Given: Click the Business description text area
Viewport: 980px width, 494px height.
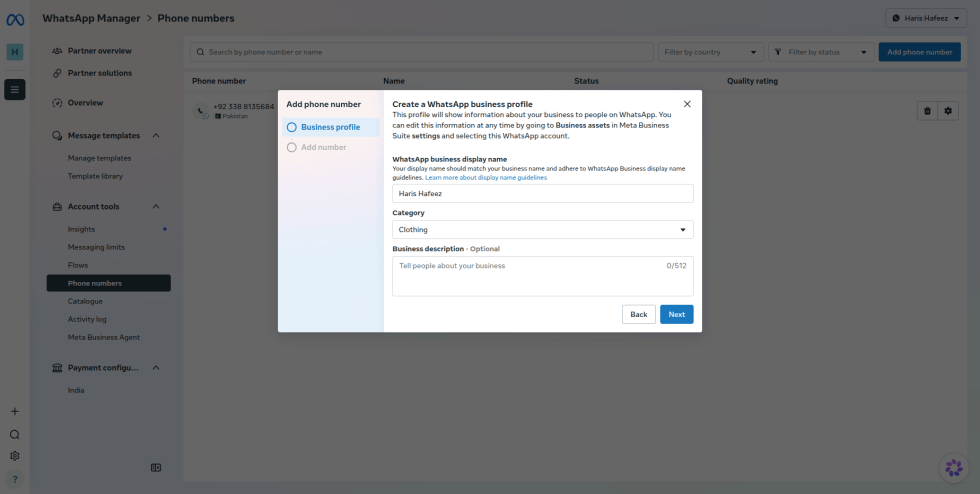Looking at the screenshot, I should [542, 276].
